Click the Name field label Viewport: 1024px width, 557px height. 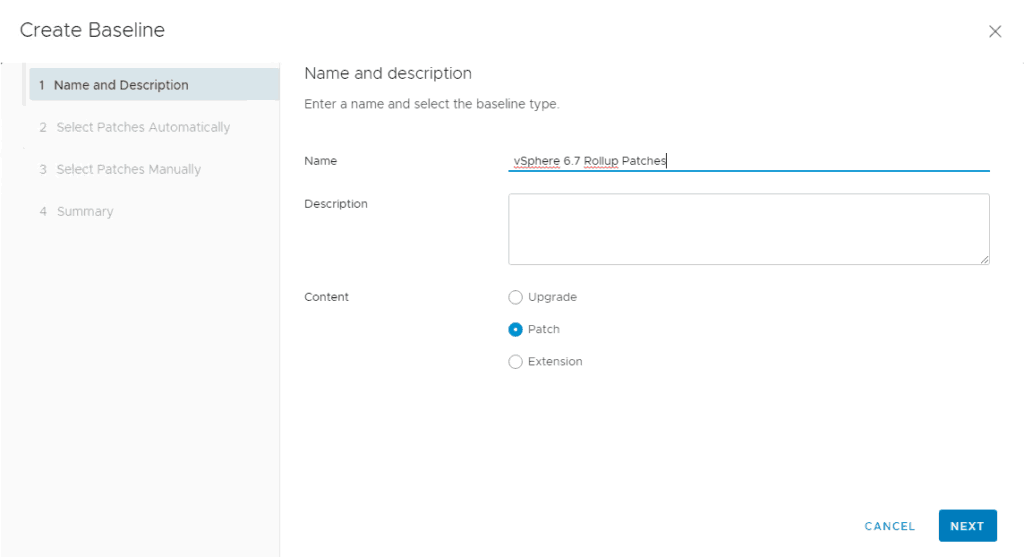[321, 160]
